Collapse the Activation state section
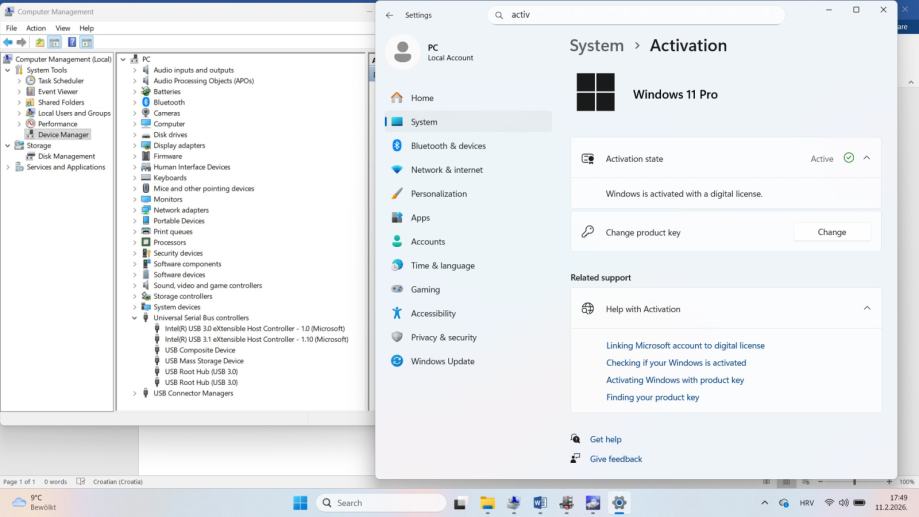Screen dimensions: 919x517 coord(866,158)
